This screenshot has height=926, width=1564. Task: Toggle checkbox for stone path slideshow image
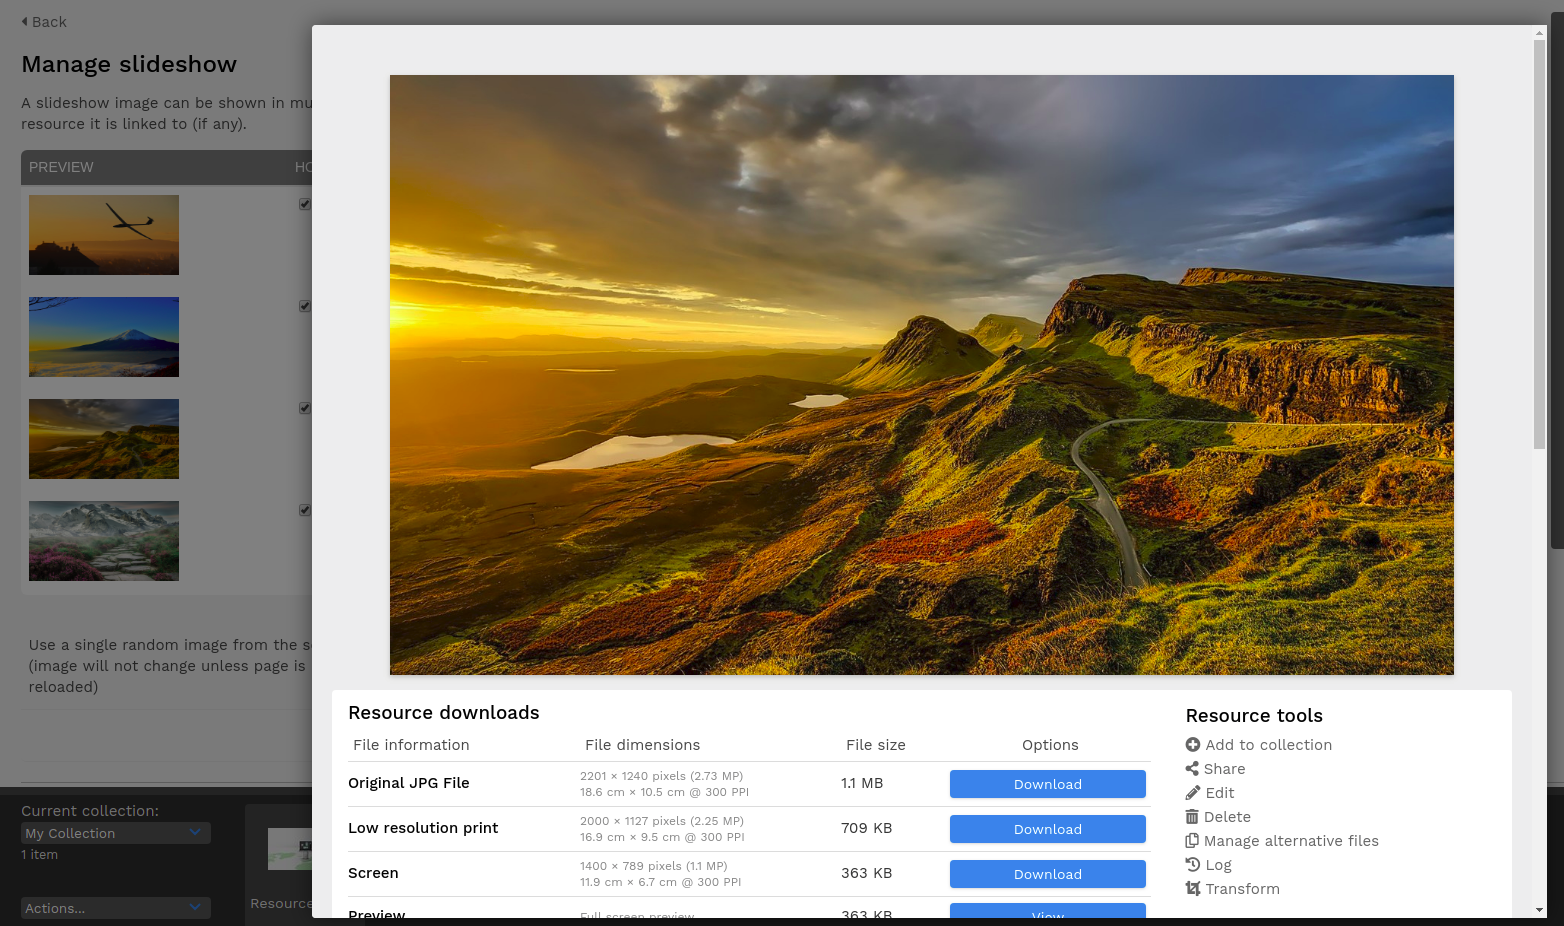point(305,510)
